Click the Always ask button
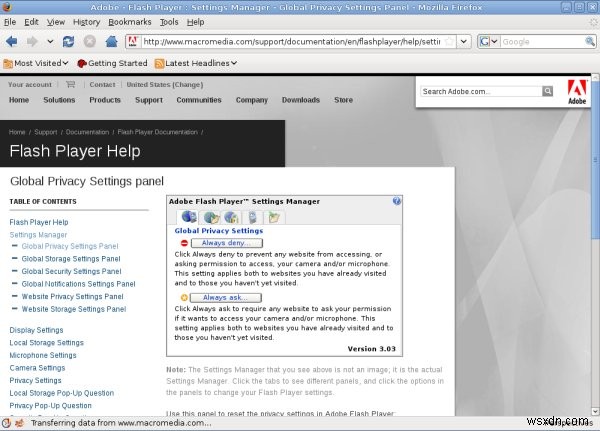 [226, 297]
